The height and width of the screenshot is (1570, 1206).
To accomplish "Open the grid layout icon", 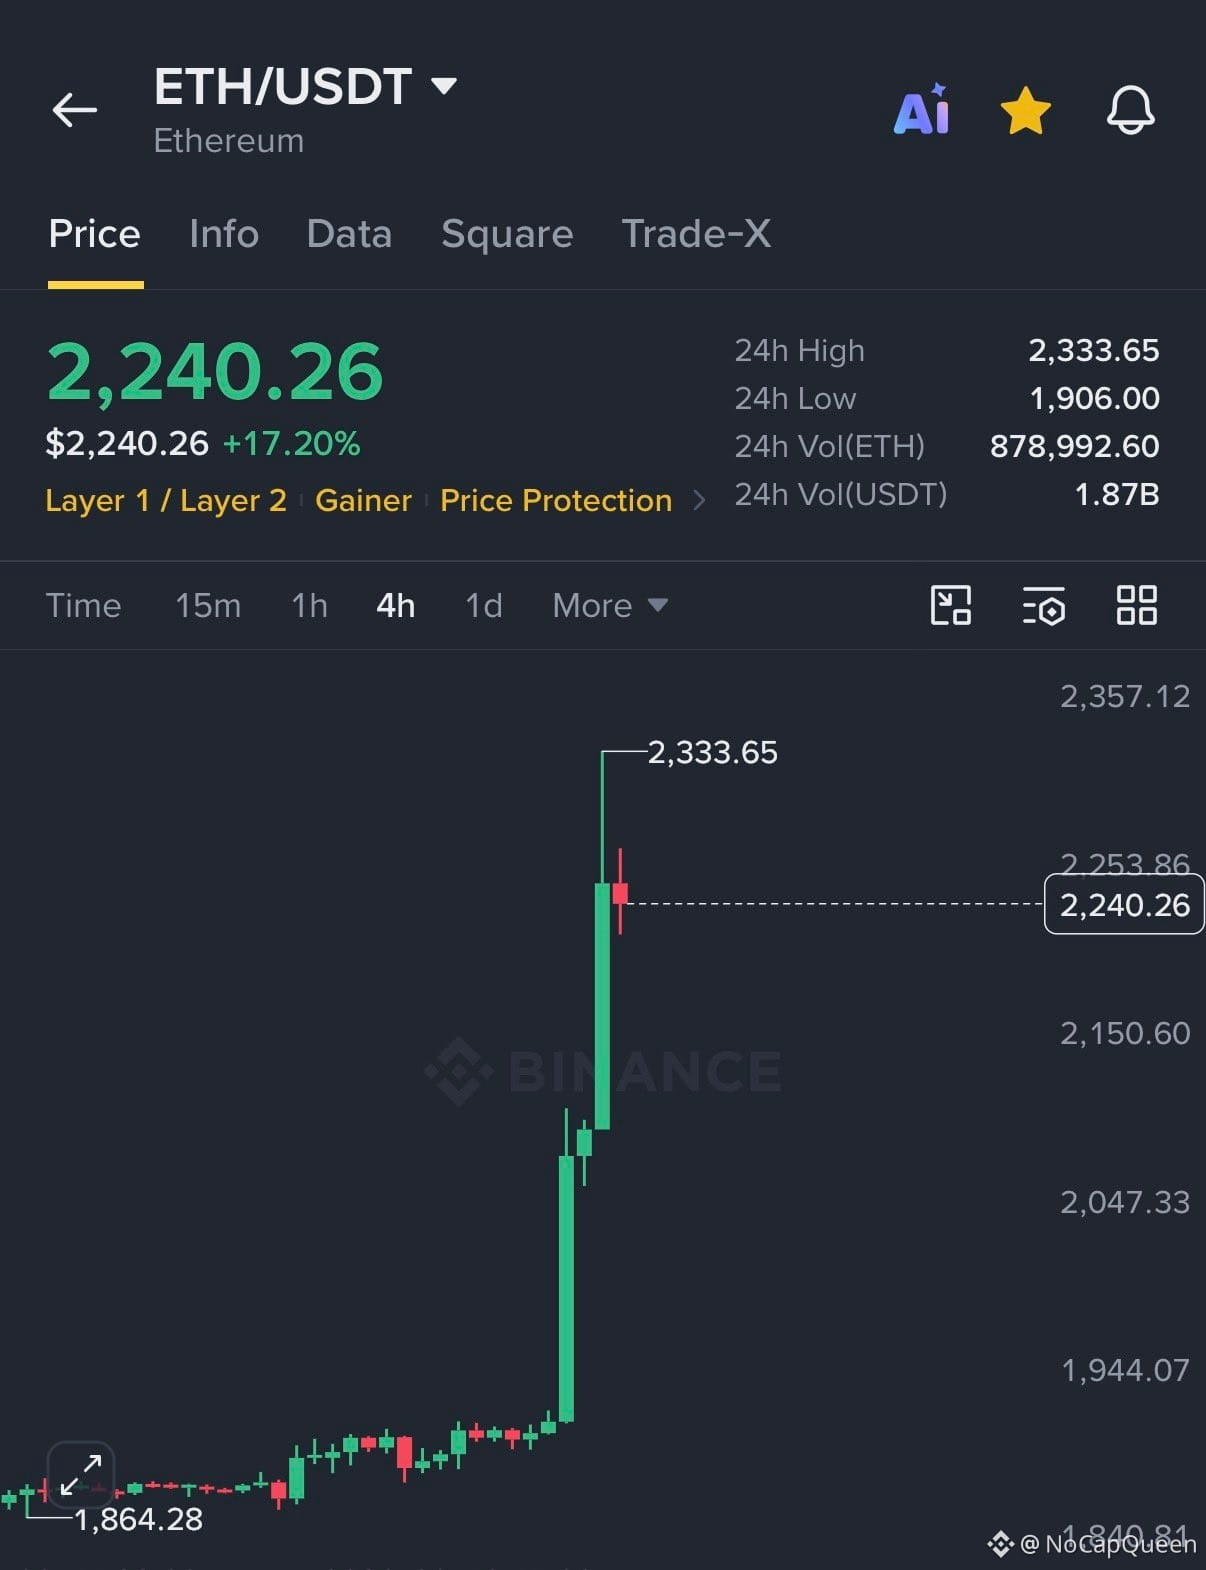I will click(1137, 605).
